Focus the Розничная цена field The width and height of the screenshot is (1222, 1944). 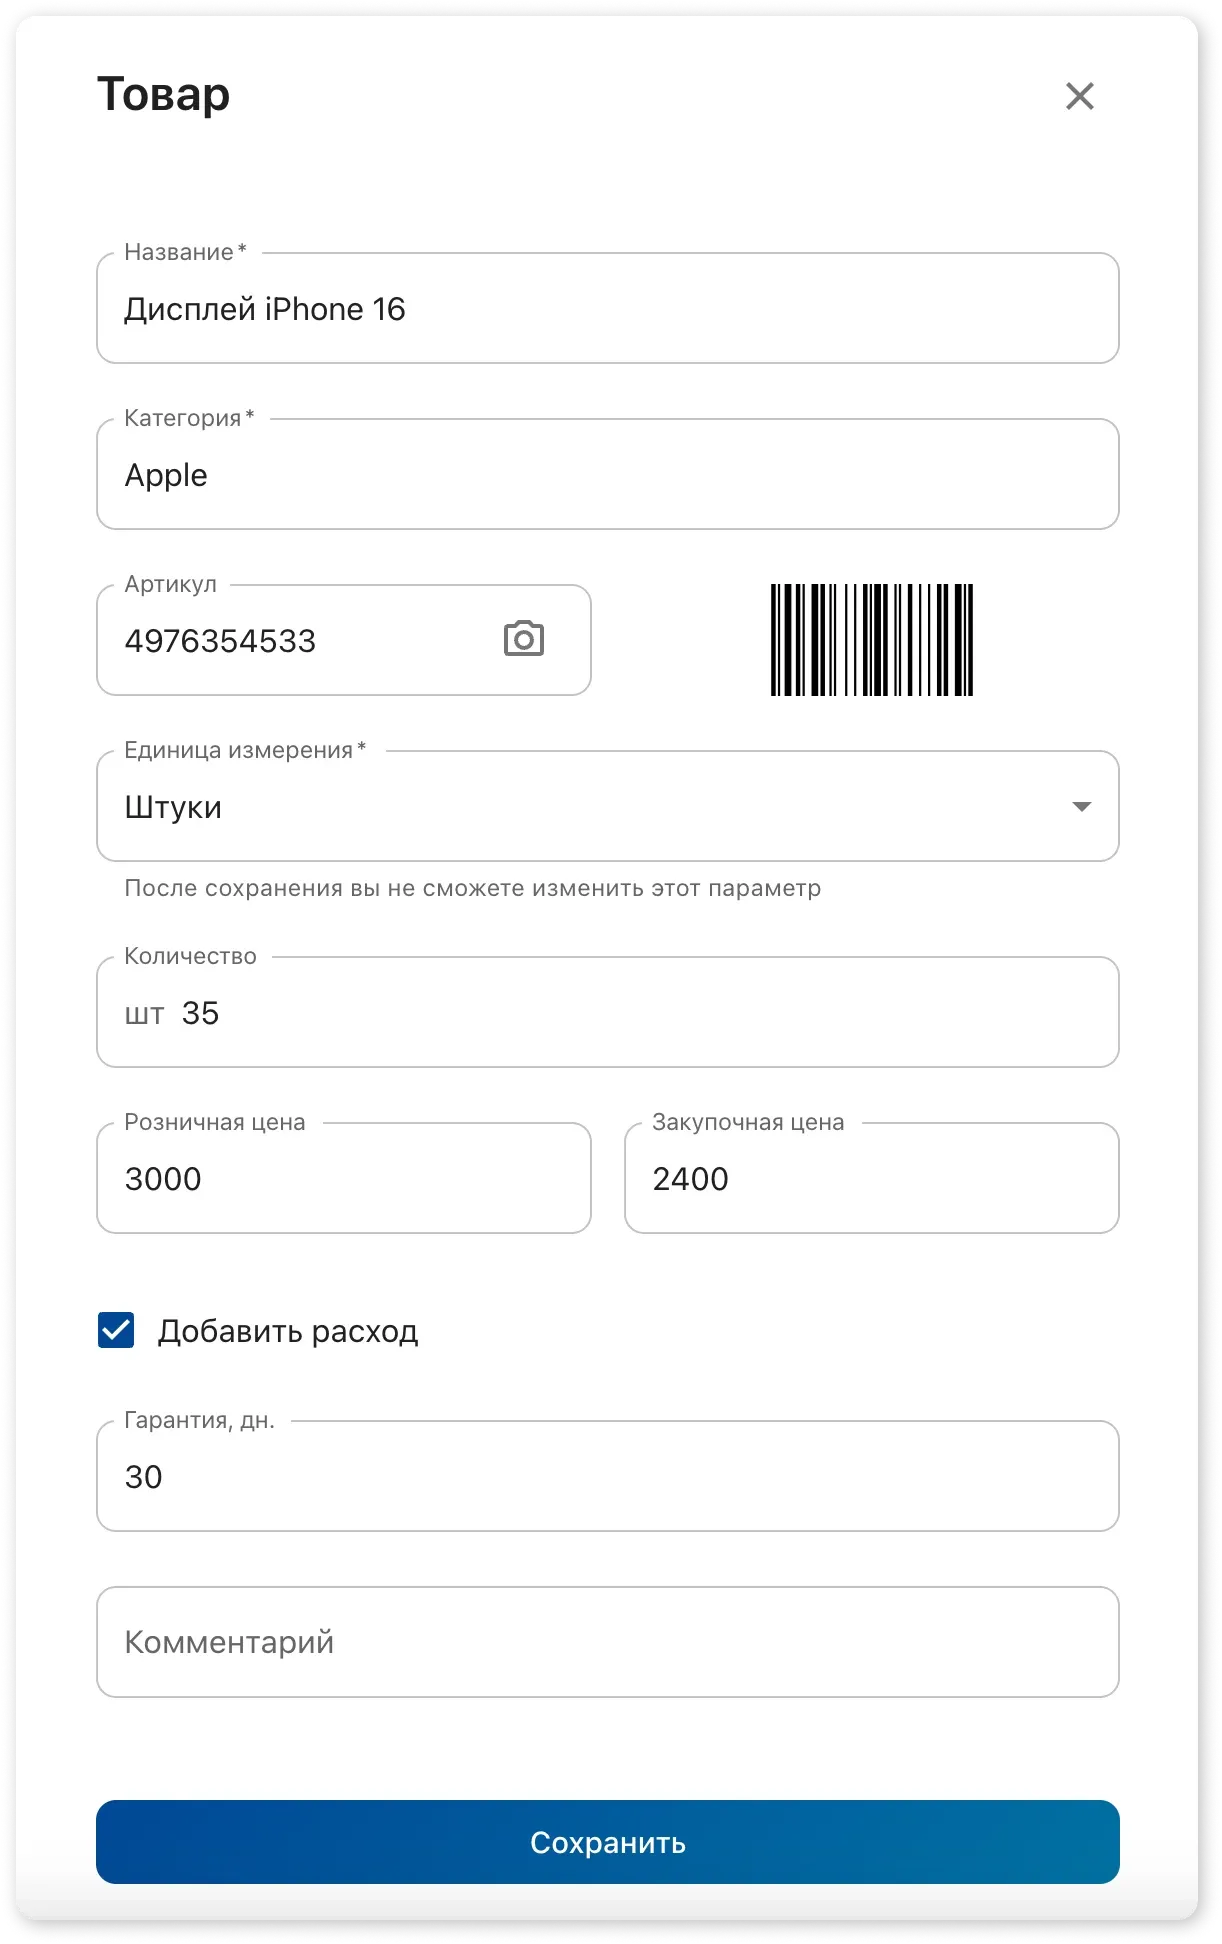point(343,1179)
